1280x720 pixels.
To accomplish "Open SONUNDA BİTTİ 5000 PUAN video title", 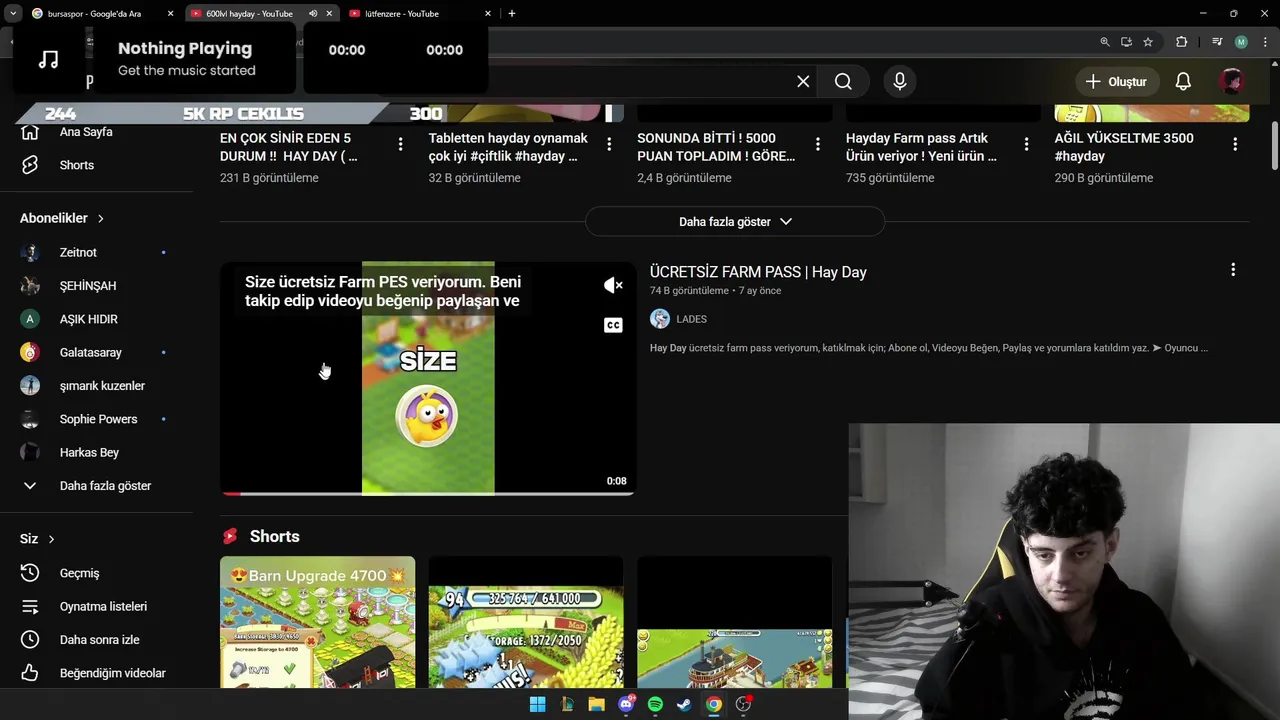I will click(716, 147).
